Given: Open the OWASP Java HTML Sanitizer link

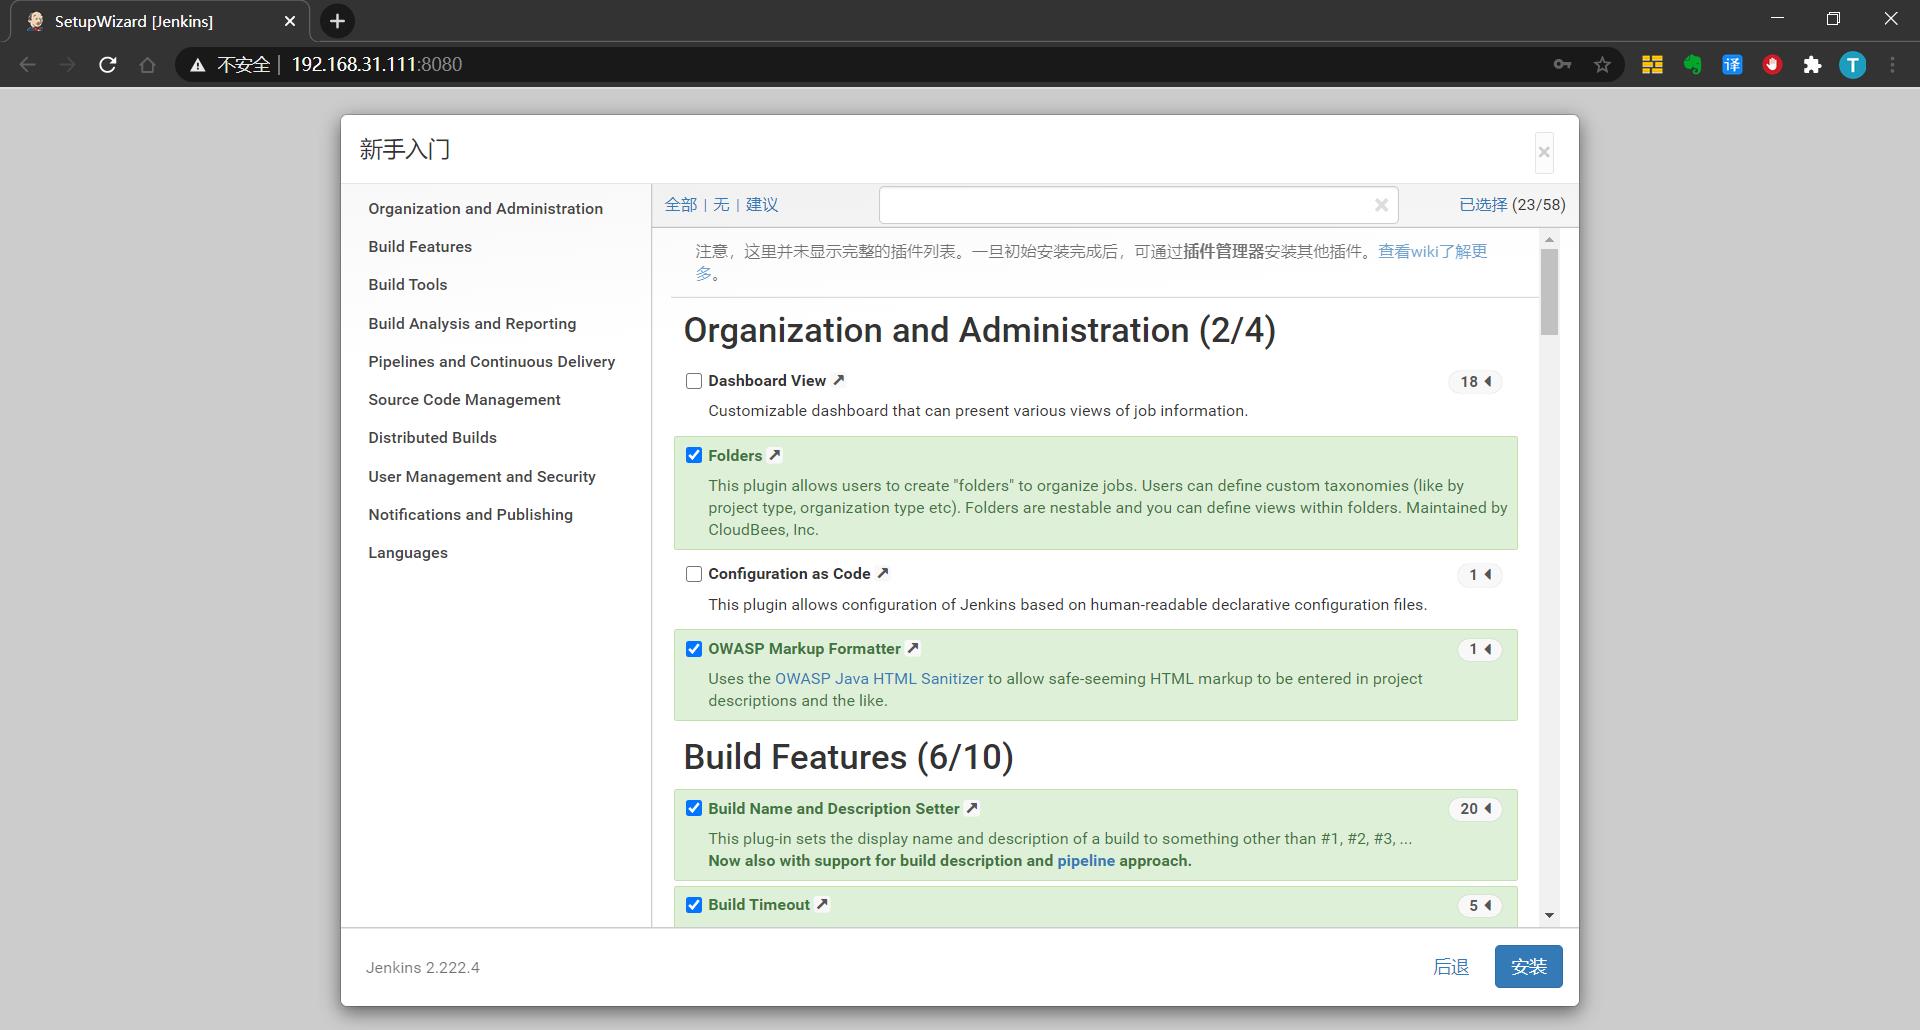Looking at the screenshot, I should pyautogui.click(x=879, y=678).
